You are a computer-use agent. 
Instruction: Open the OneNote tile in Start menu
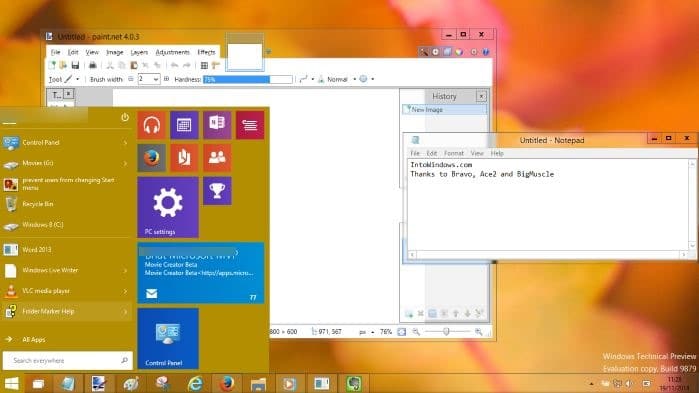pos(217,125)
